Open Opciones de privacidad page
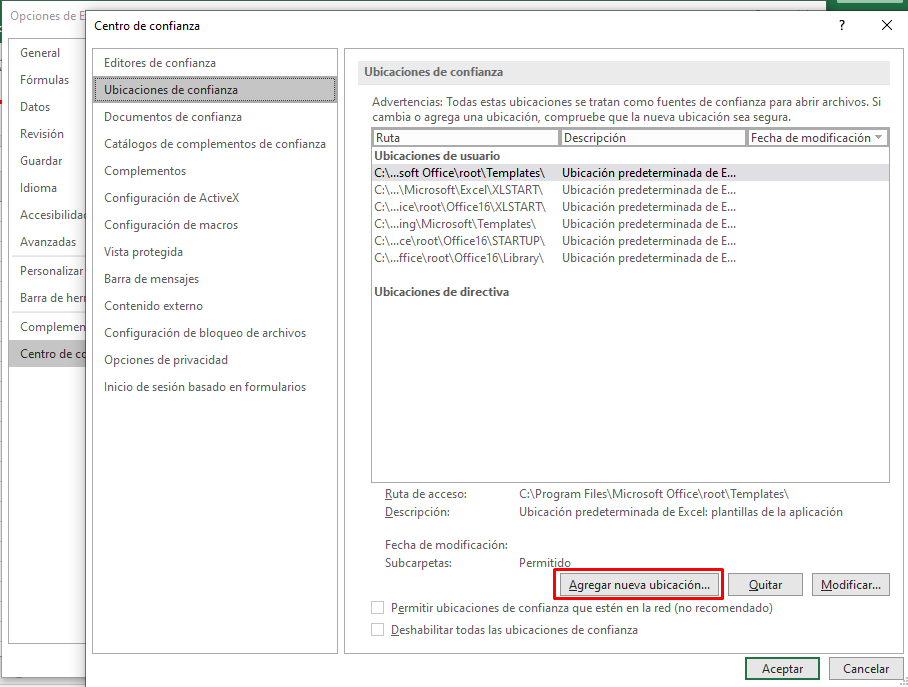 pos(166,360)
